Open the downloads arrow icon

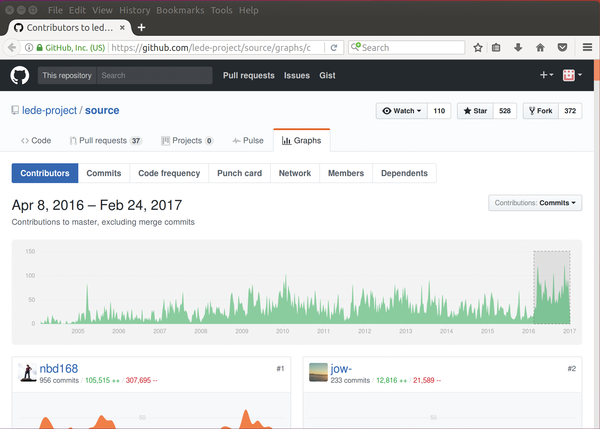pos(518,48)
